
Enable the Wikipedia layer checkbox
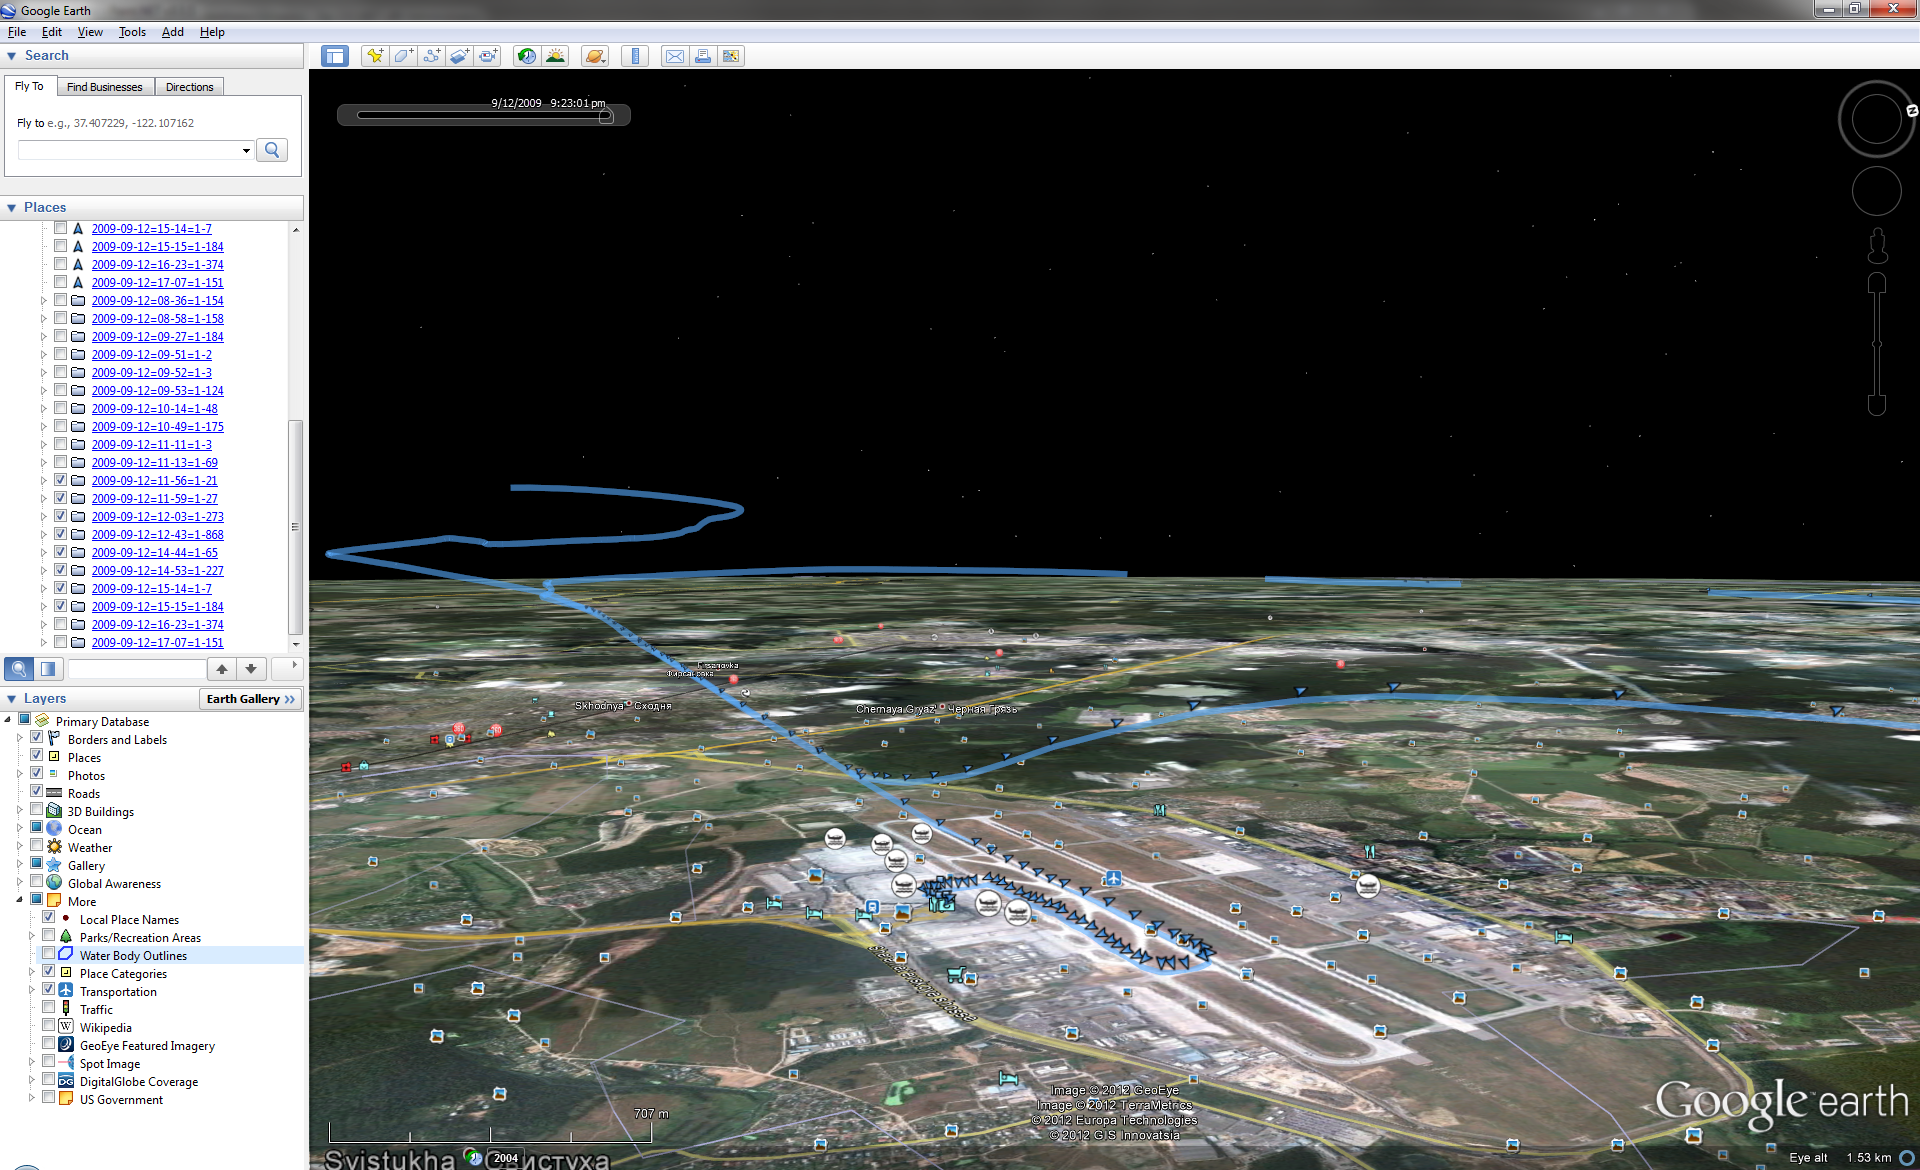coord(49,1026)
